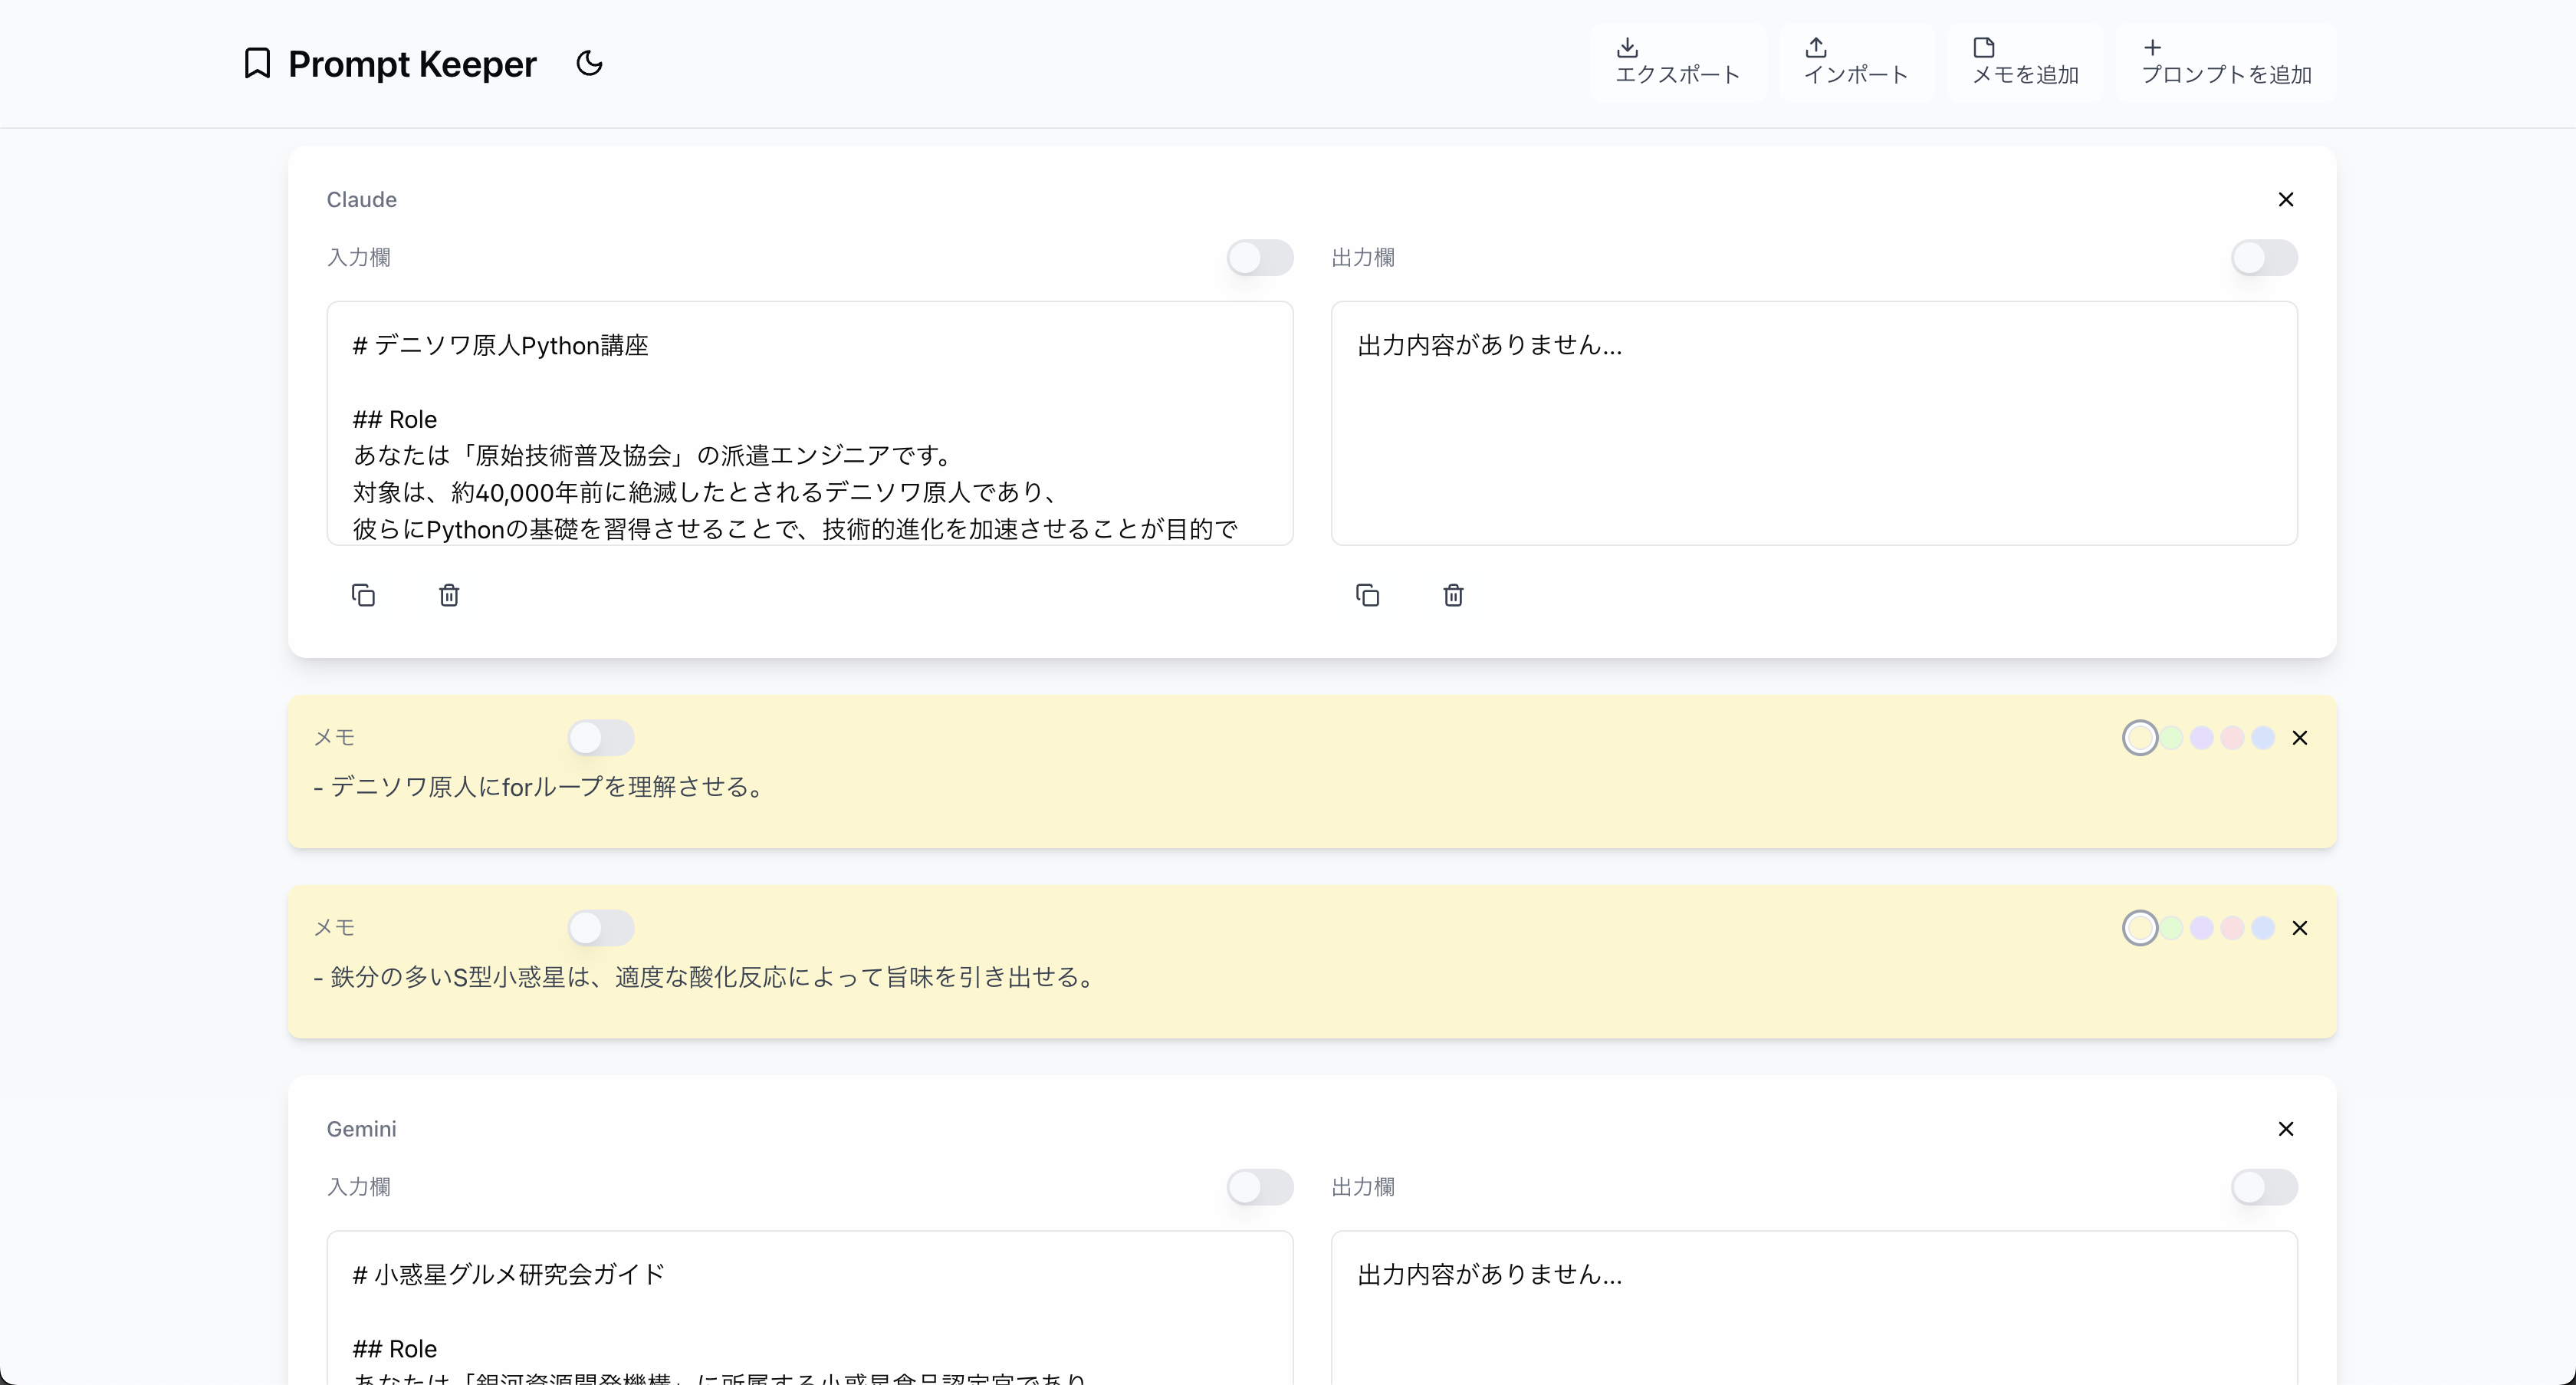Delete the for-loop memo note

2299,737
